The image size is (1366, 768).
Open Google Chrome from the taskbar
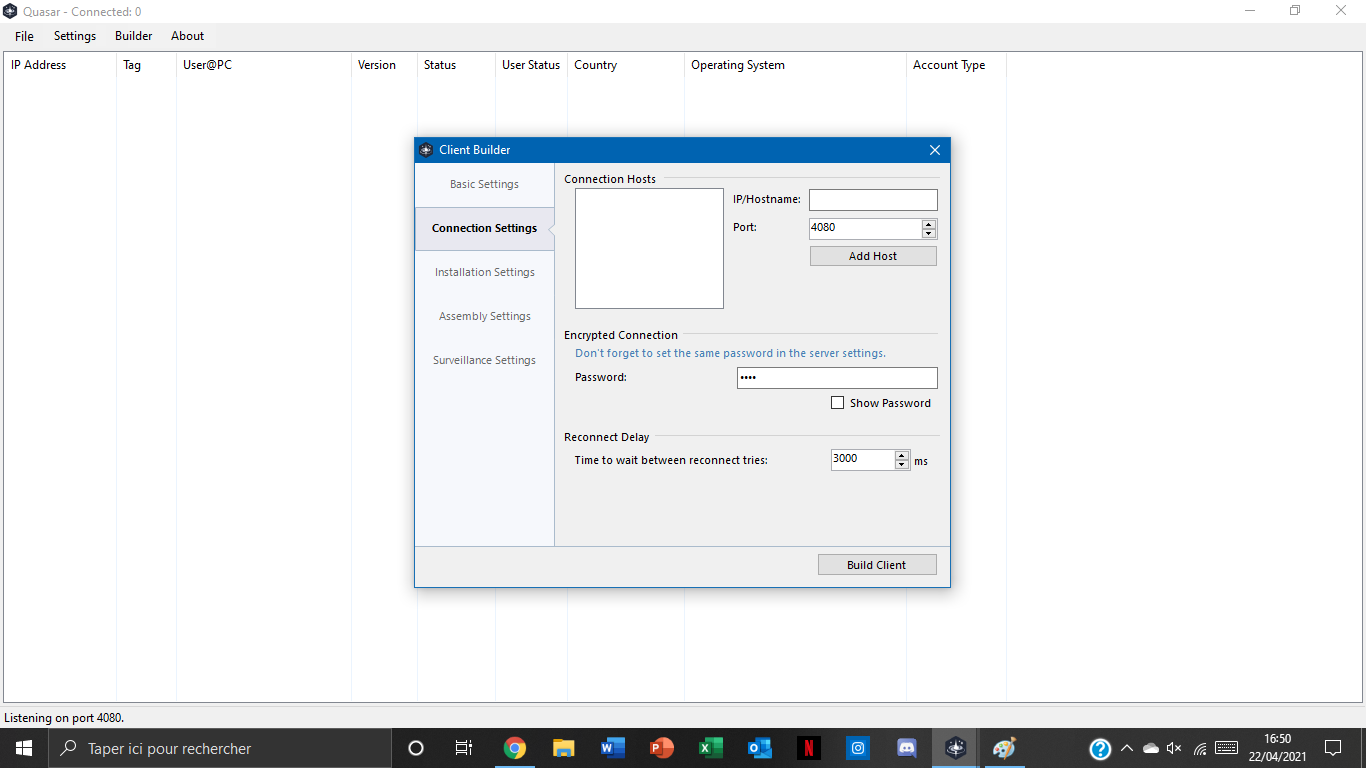pyautogui.click(x=515, y=748)
